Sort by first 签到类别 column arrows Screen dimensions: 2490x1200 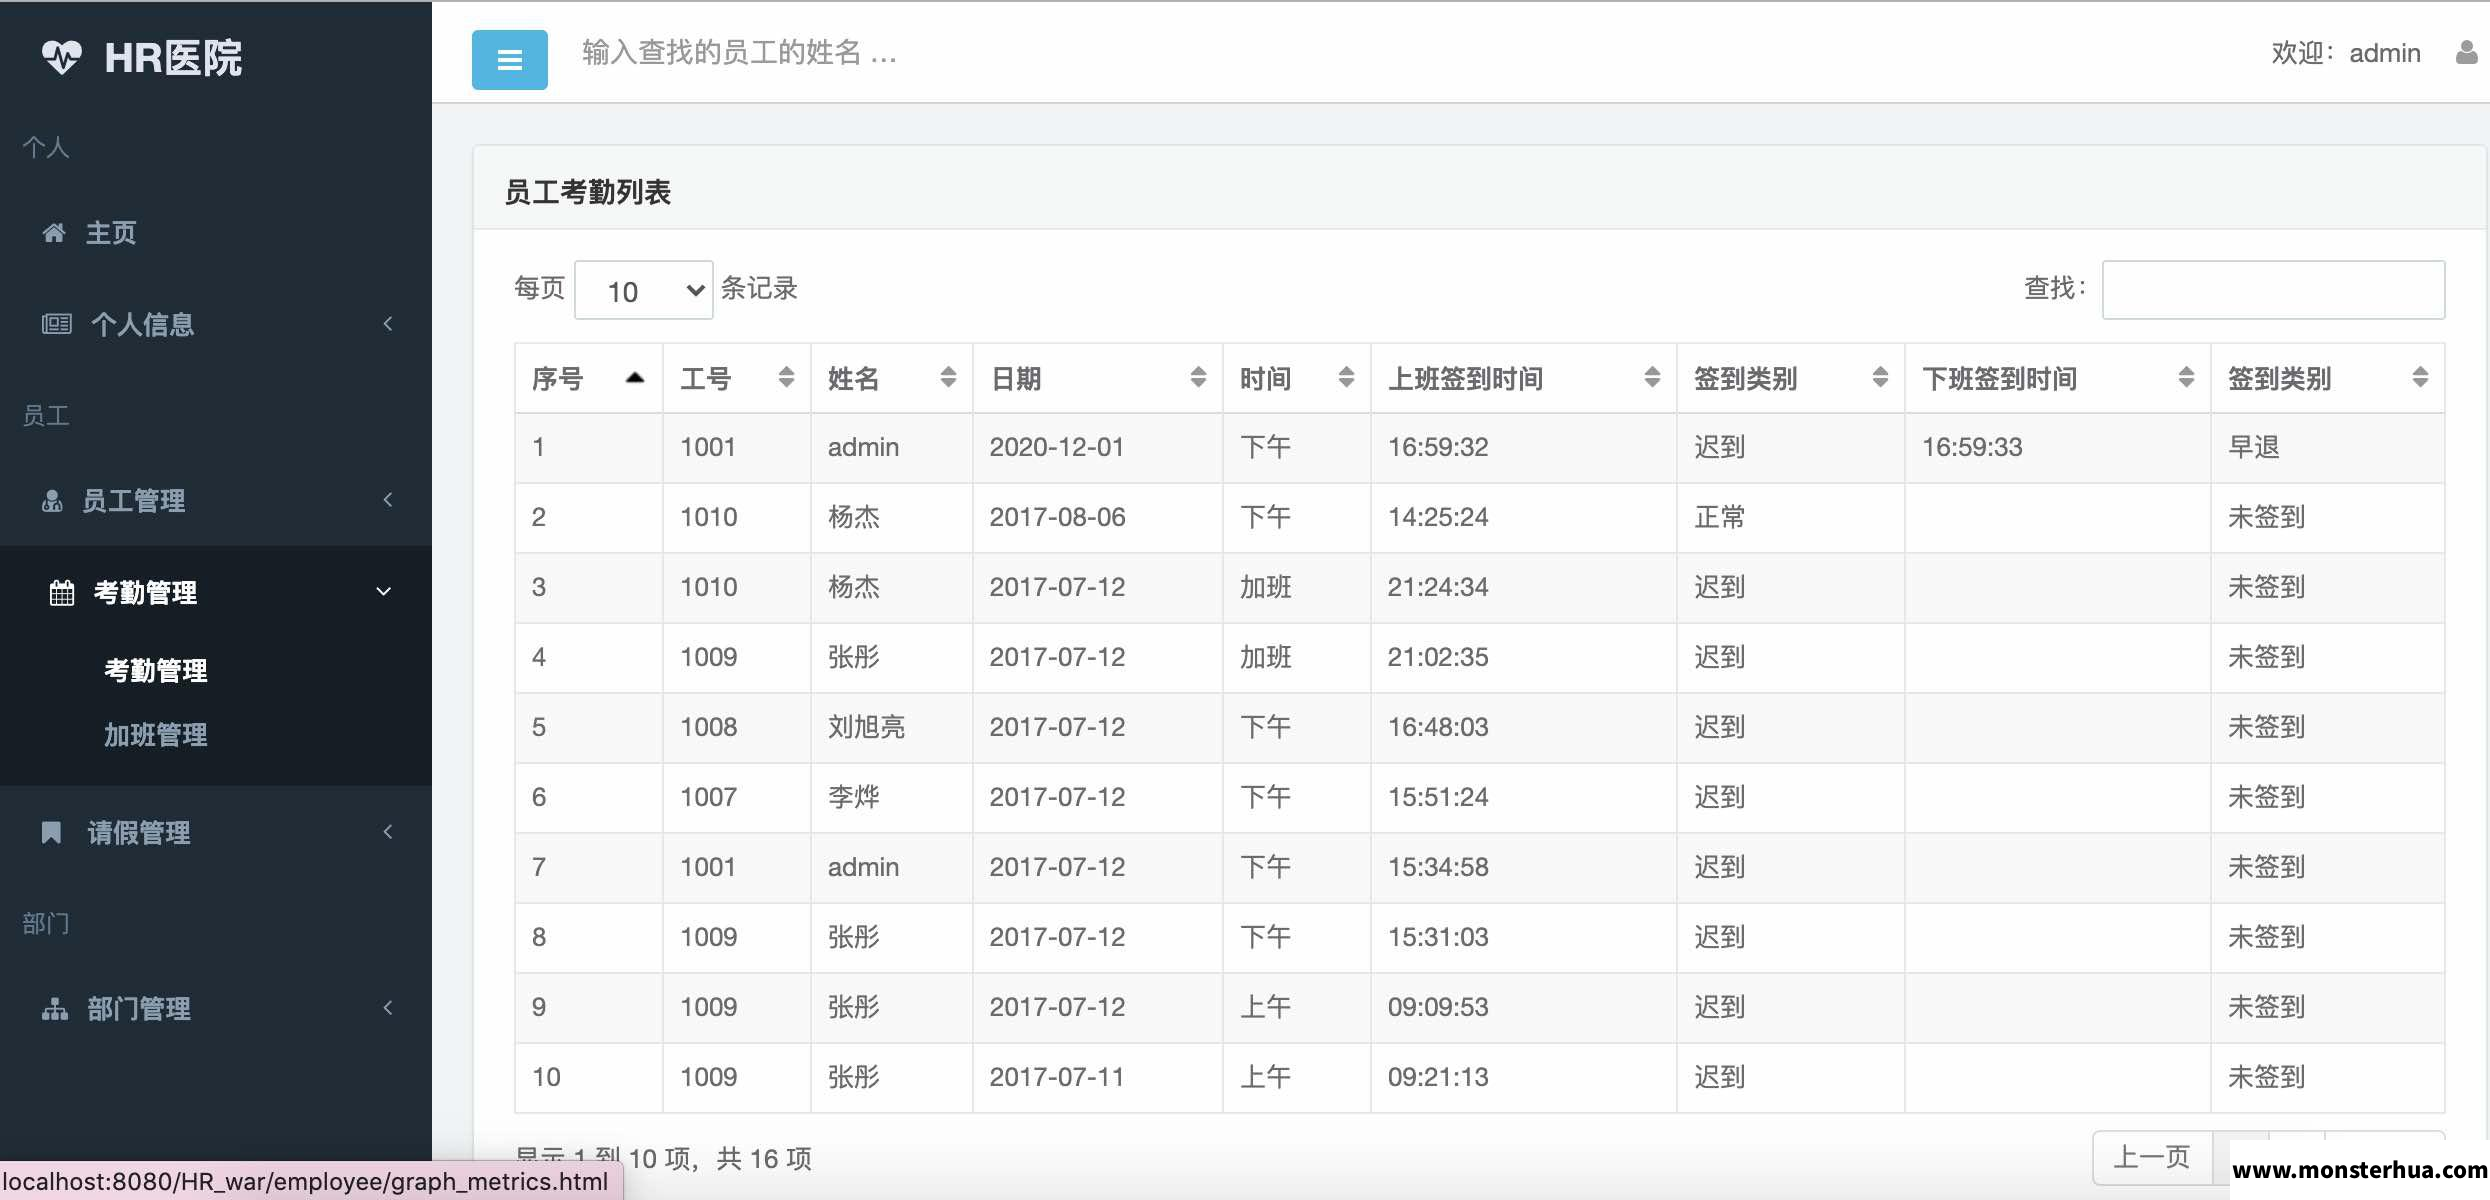coord(1880,377)
